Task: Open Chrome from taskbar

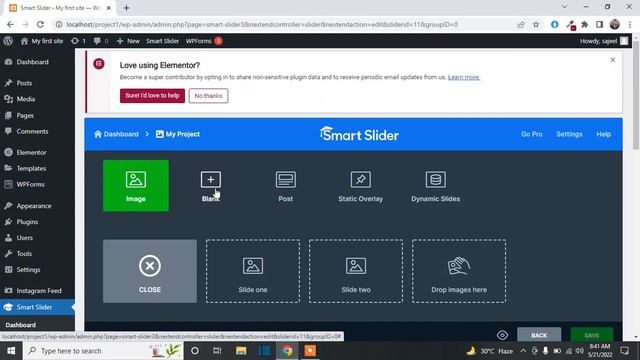Action: tap(287, 351)
